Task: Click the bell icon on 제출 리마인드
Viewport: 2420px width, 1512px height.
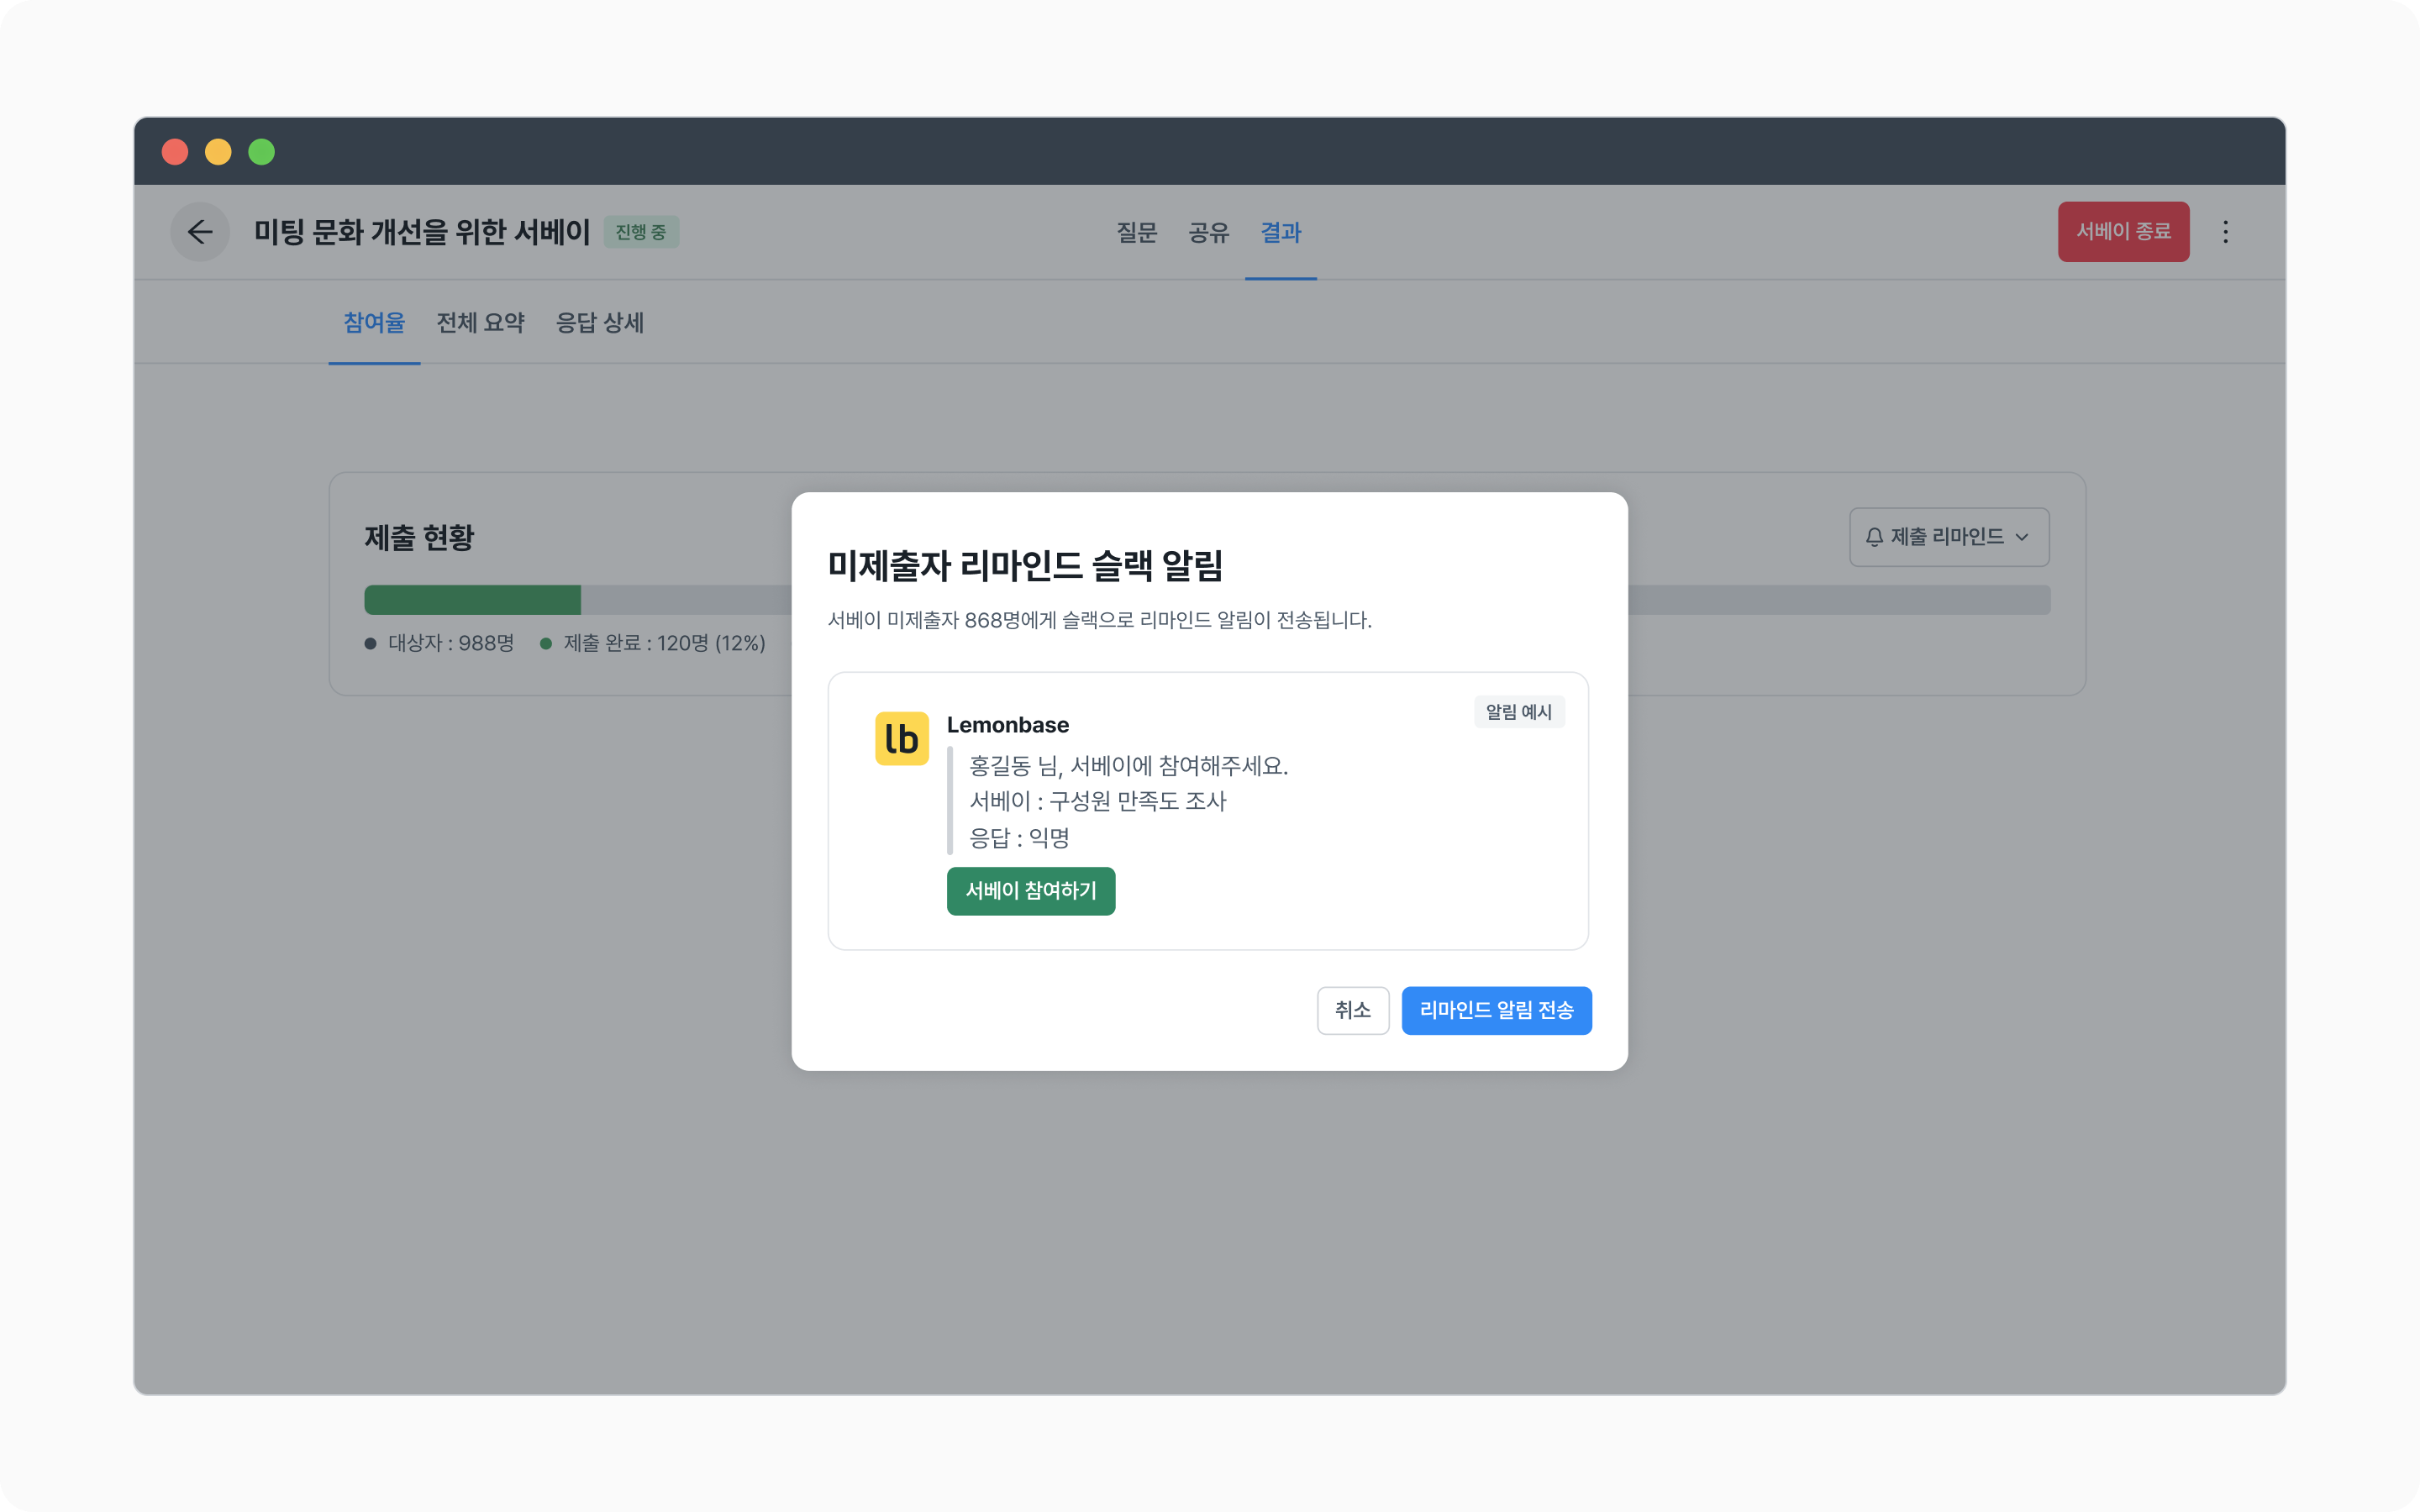Action: (x=1874, y=537)
